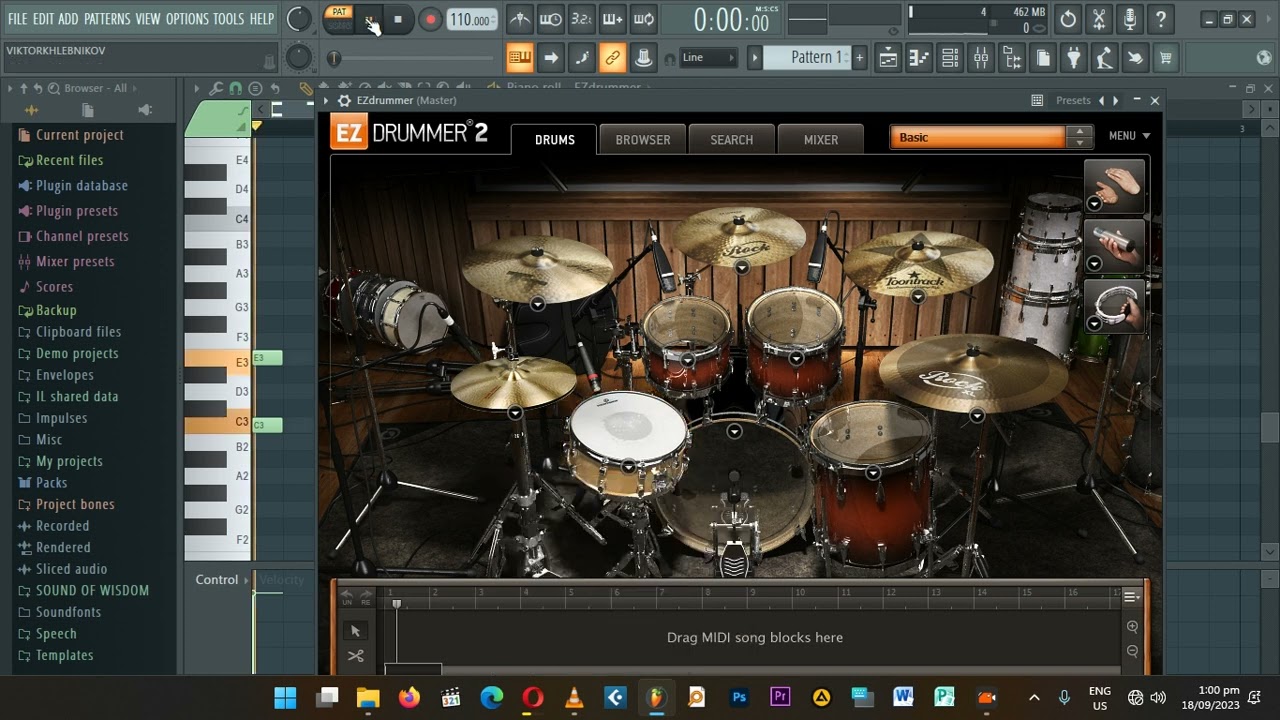This screenshot has height=720, width=1280.
Task: Open the mixer view icon
Action: coord(981,58)
